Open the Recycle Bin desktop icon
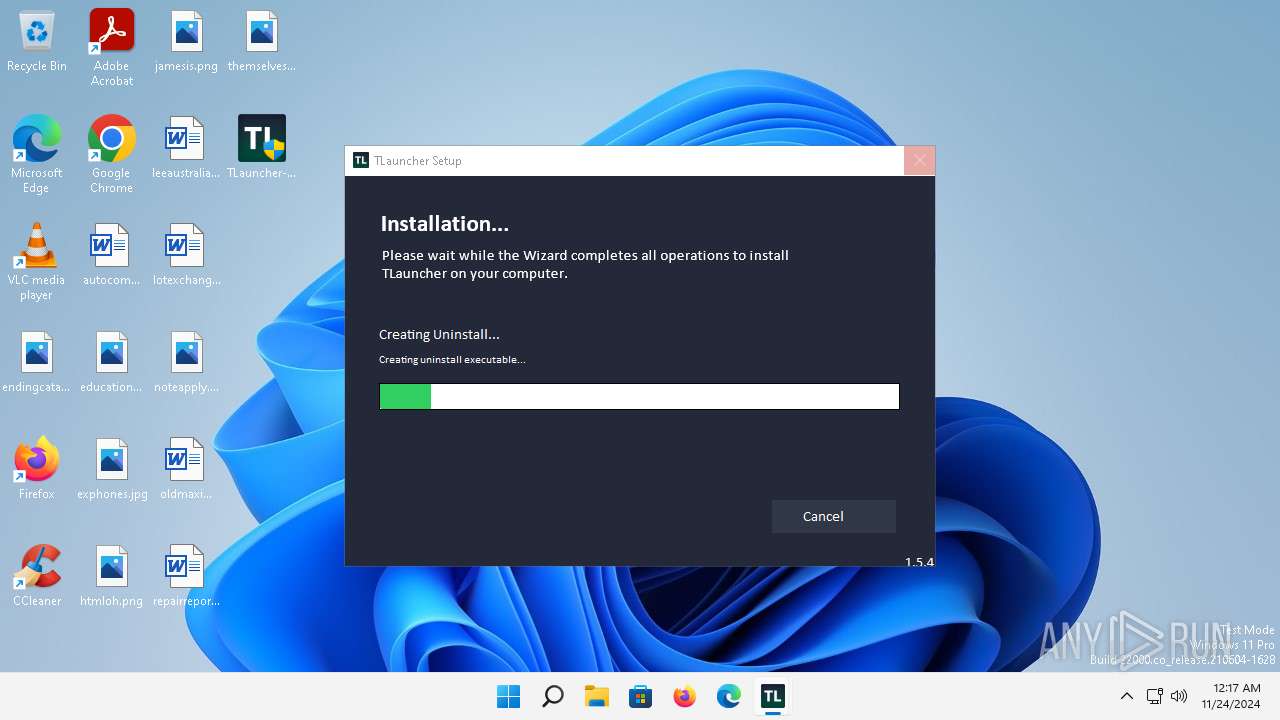 [x=37, y=42]
